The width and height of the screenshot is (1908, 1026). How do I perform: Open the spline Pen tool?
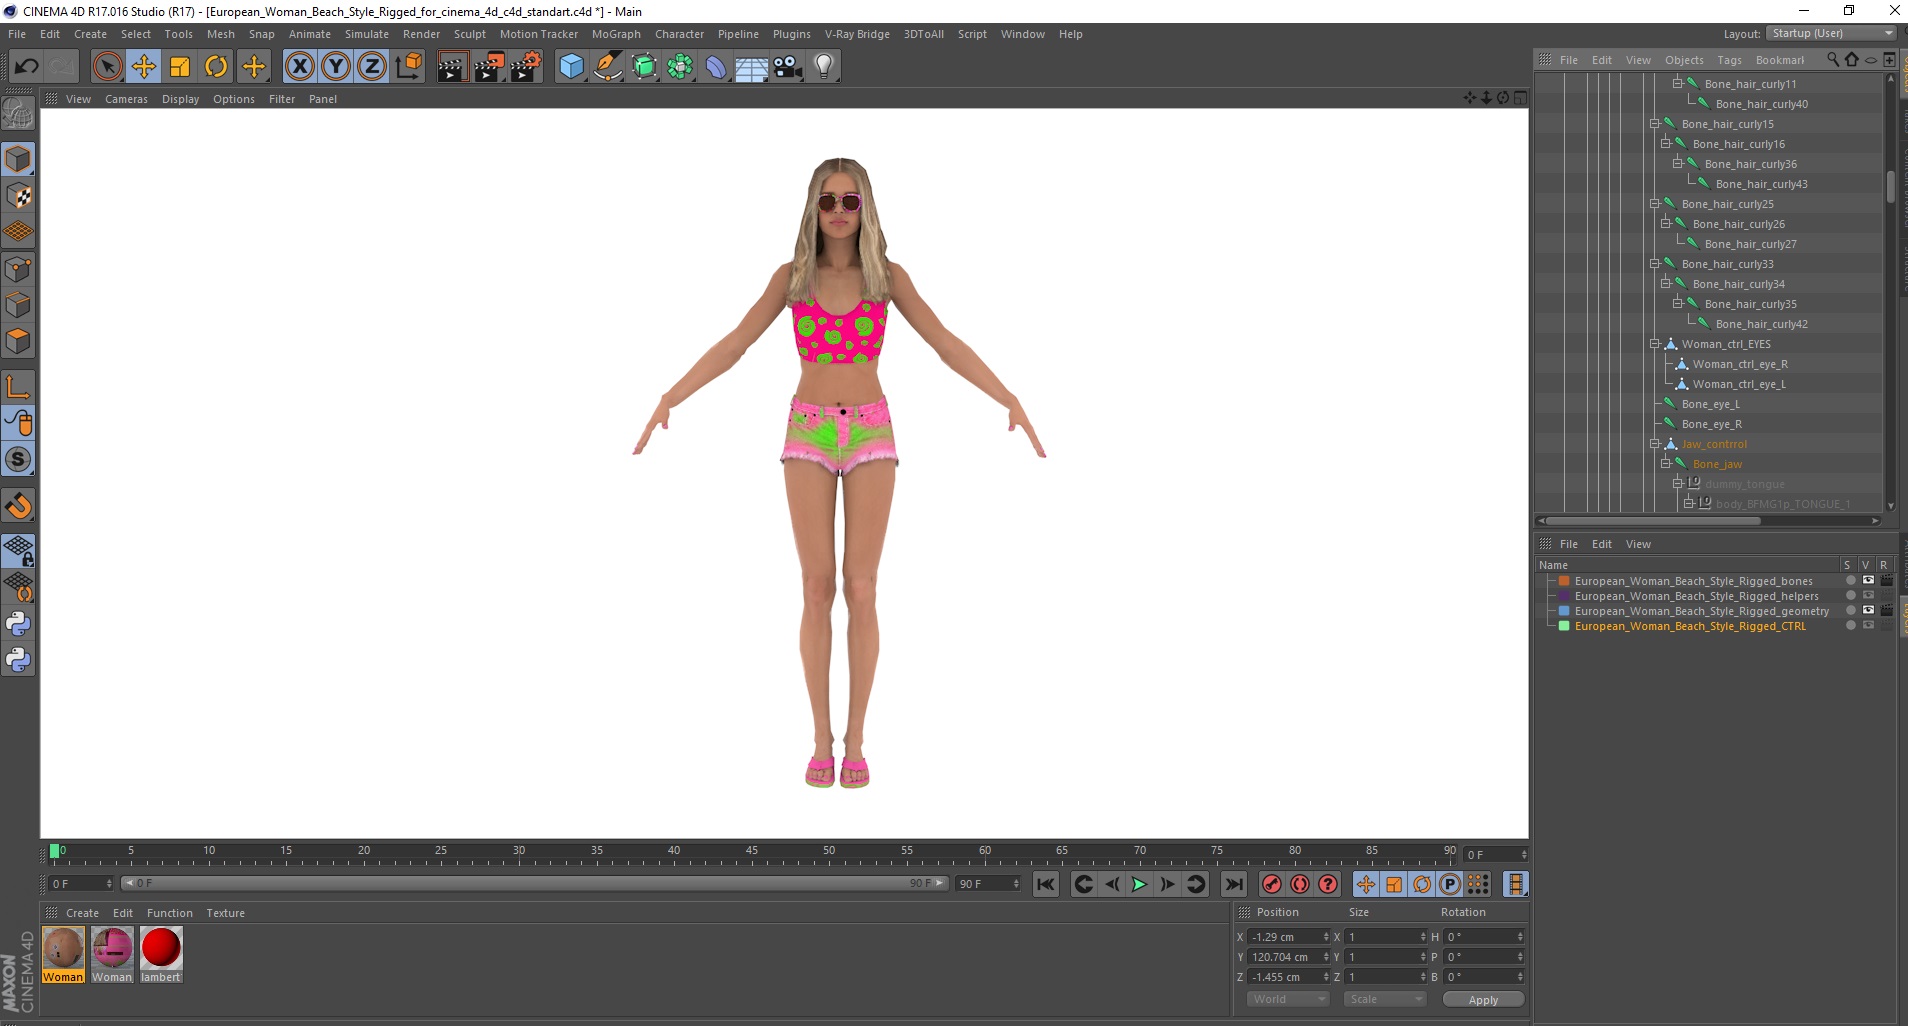pos(607,67)
